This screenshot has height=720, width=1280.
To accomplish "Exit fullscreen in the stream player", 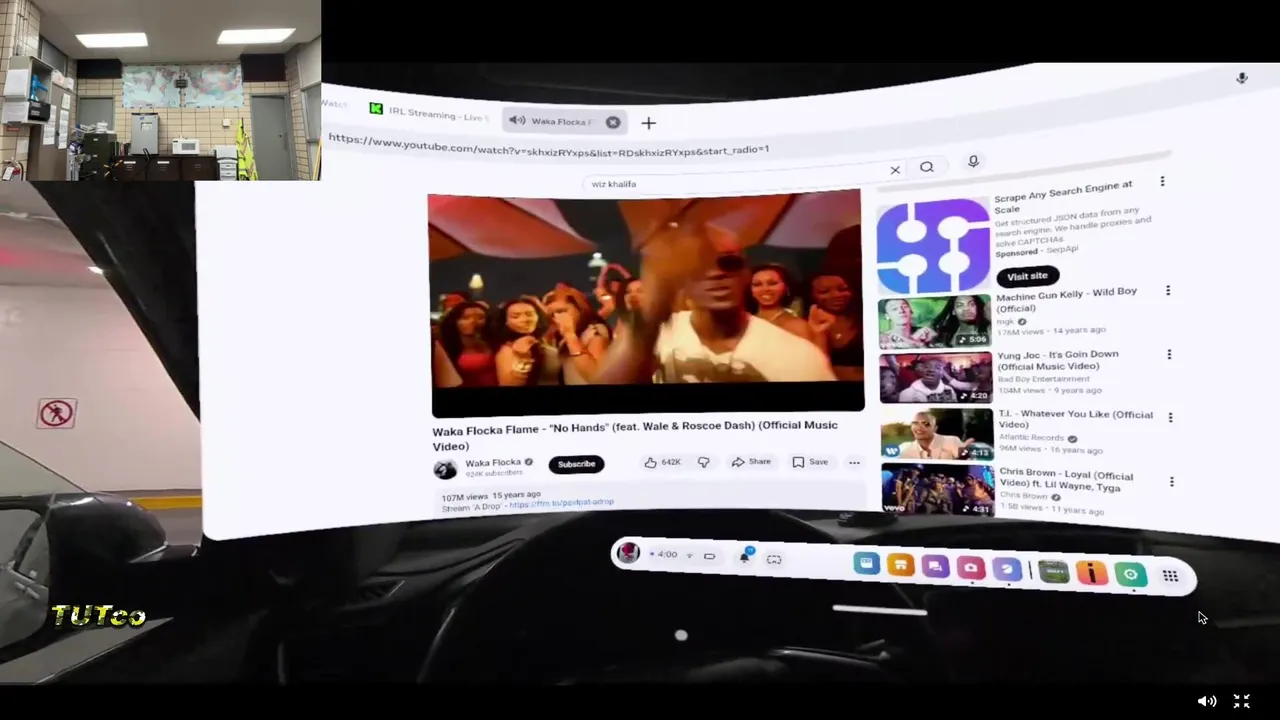I will (x=1242, y=701).
